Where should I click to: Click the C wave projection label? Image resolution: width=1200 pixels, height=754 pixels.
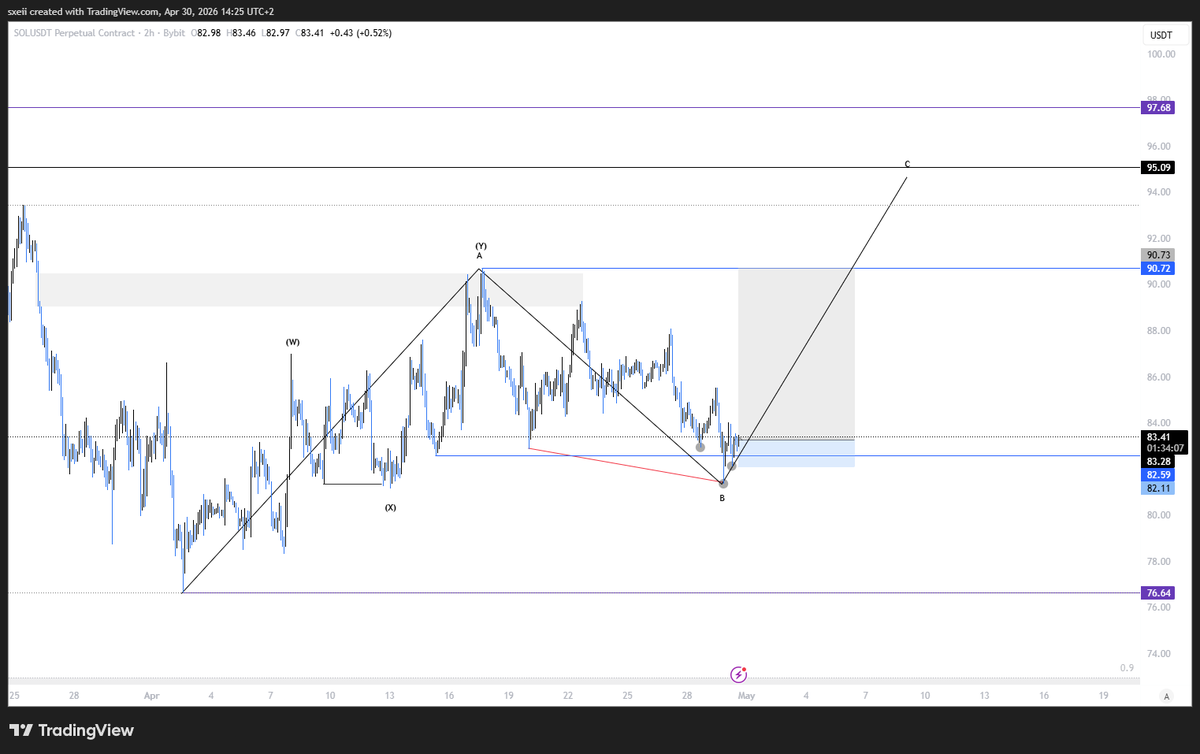[907, 164]
